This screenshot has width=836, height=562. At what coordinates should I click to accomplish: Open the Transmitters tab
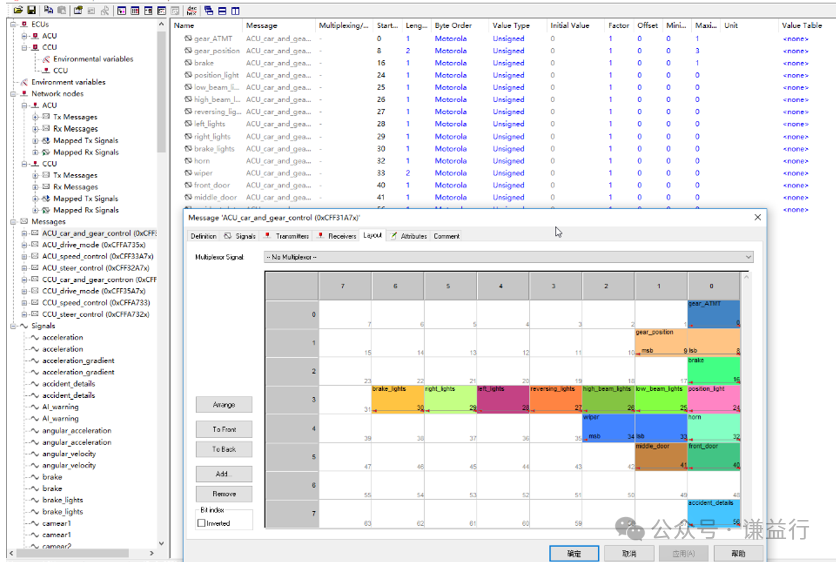287,236
